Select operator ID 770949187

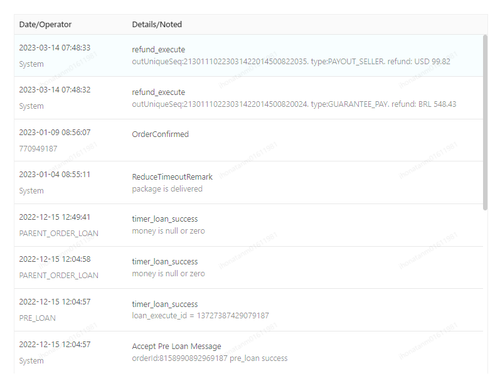(38, 149)
